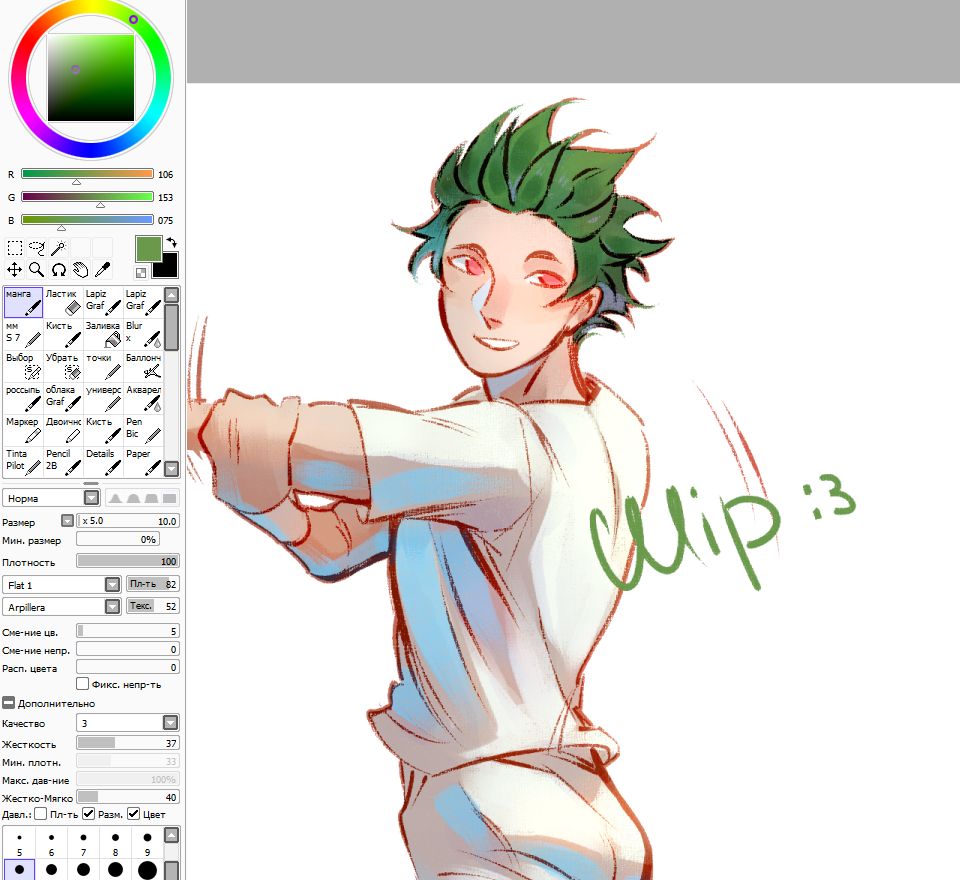The width and height of the screenshot is (960, 880).
Task: Choose the россыпь brush
Action: (23, 398)
